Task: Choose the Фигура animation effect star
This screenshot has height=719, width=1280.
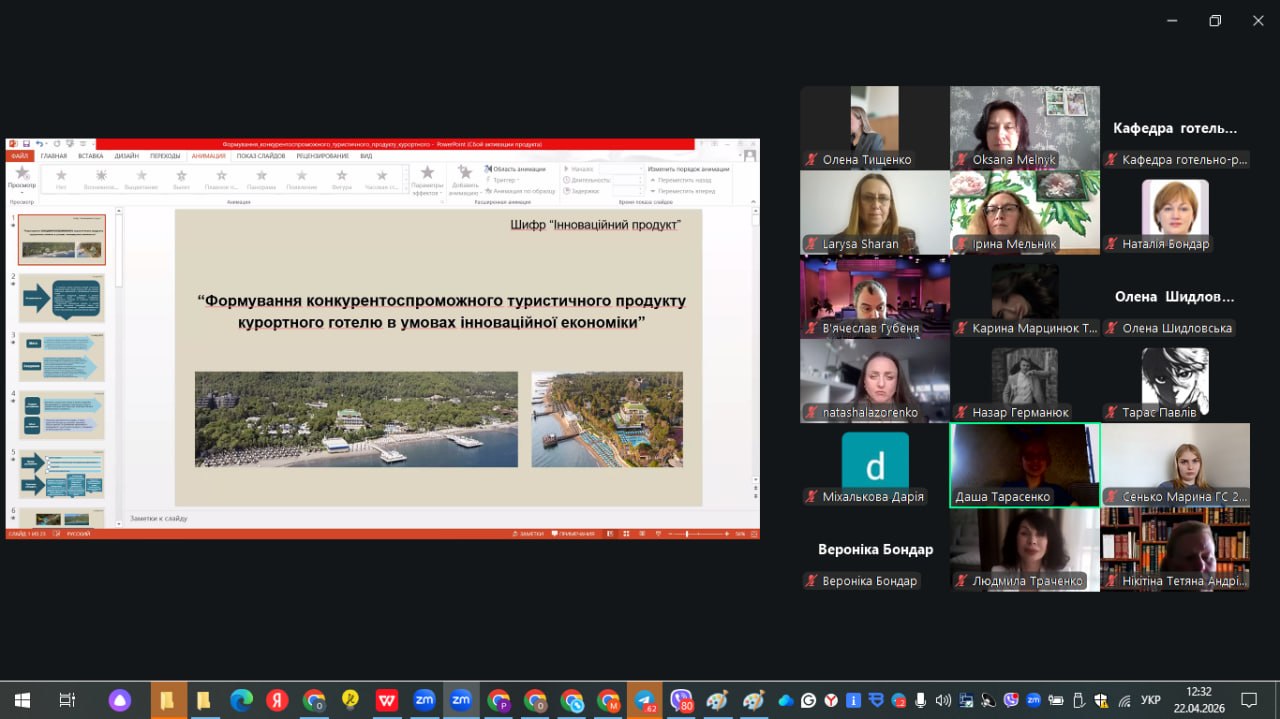Action: coord(342,179)
